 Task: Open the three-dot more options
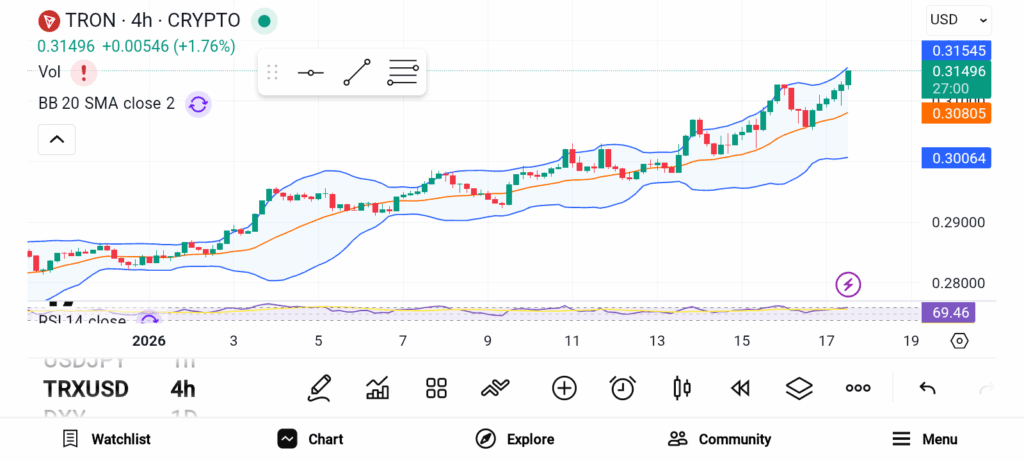(x=858, y=388)
